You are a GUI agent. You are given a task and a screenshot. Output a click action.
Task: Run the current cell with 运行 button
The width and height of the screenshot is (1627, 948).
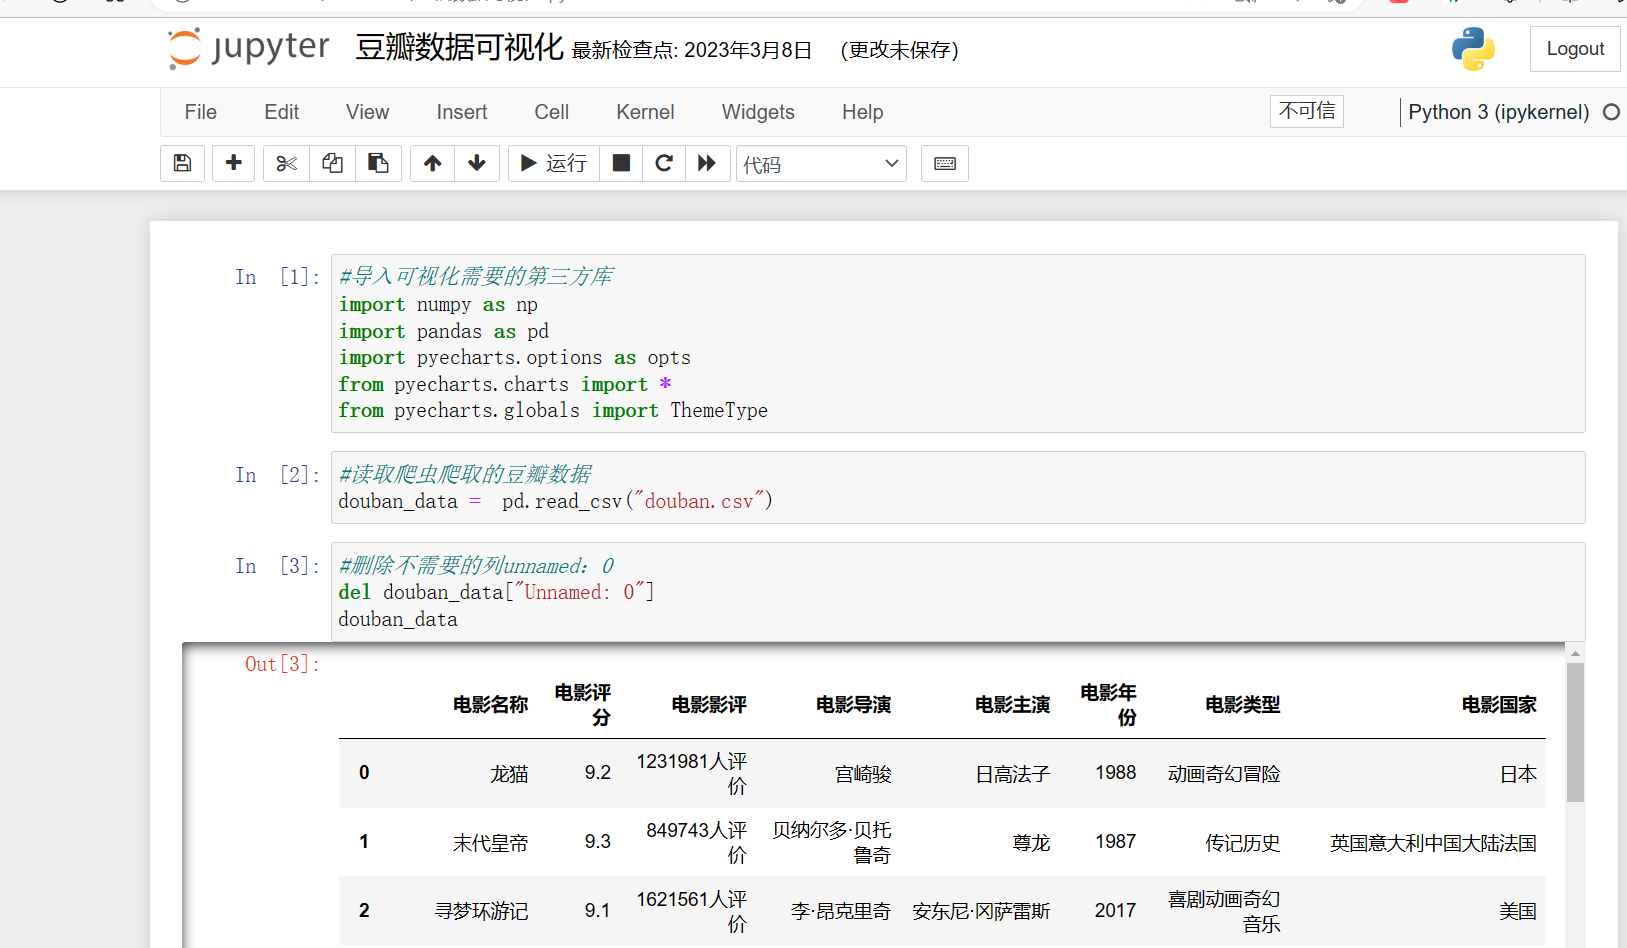[x=554, y=163]
